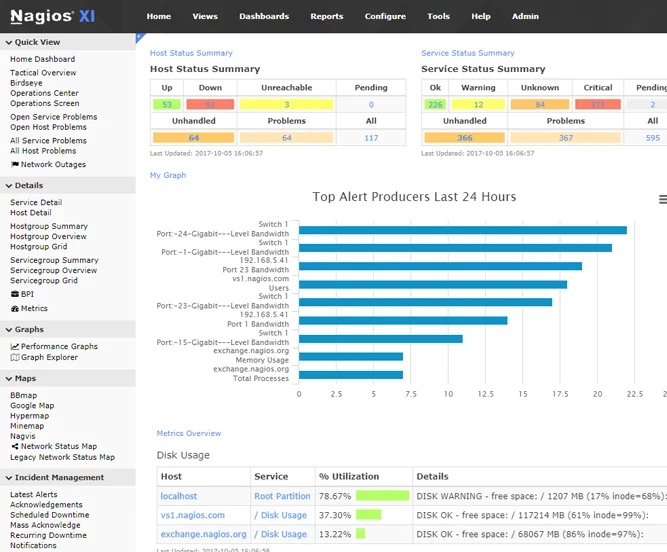Image resolution: width=667 pixels, height=552 pixels.
Task: Open Birdseye view
Action: tap(26, 83)
